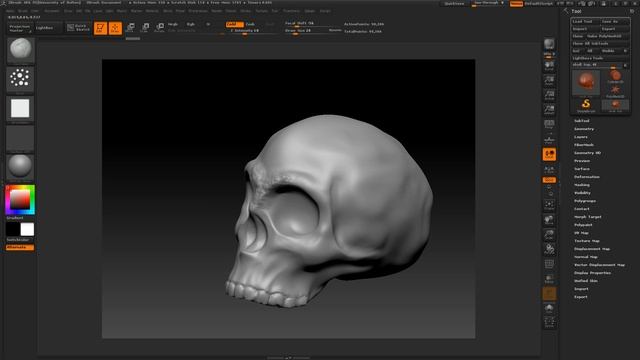640x360 pixels.
Task: Select the Cylinder3D tool thumbnail
Action: pos(615,76)
